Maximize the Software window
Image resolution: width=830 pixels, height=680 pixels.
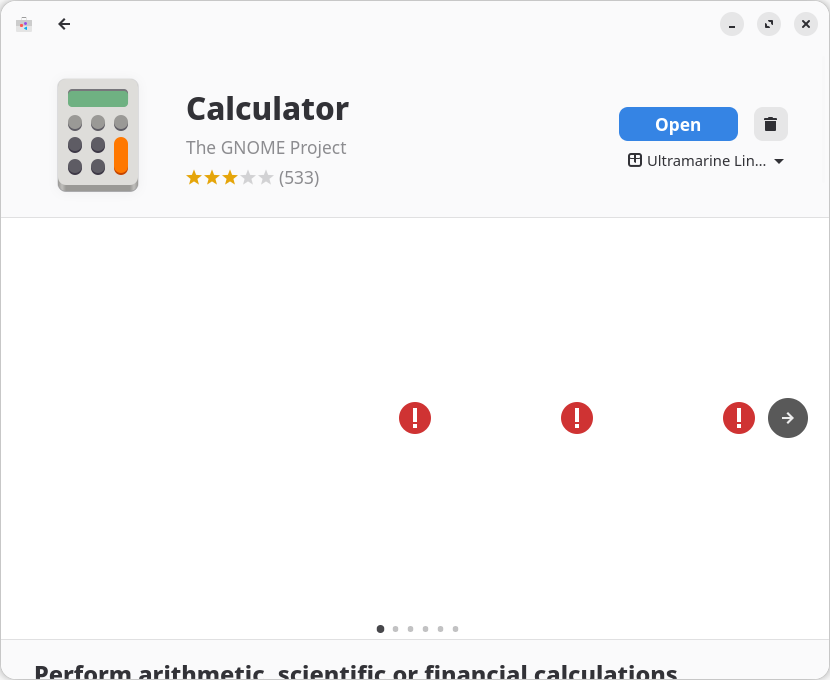coord(769,24)
